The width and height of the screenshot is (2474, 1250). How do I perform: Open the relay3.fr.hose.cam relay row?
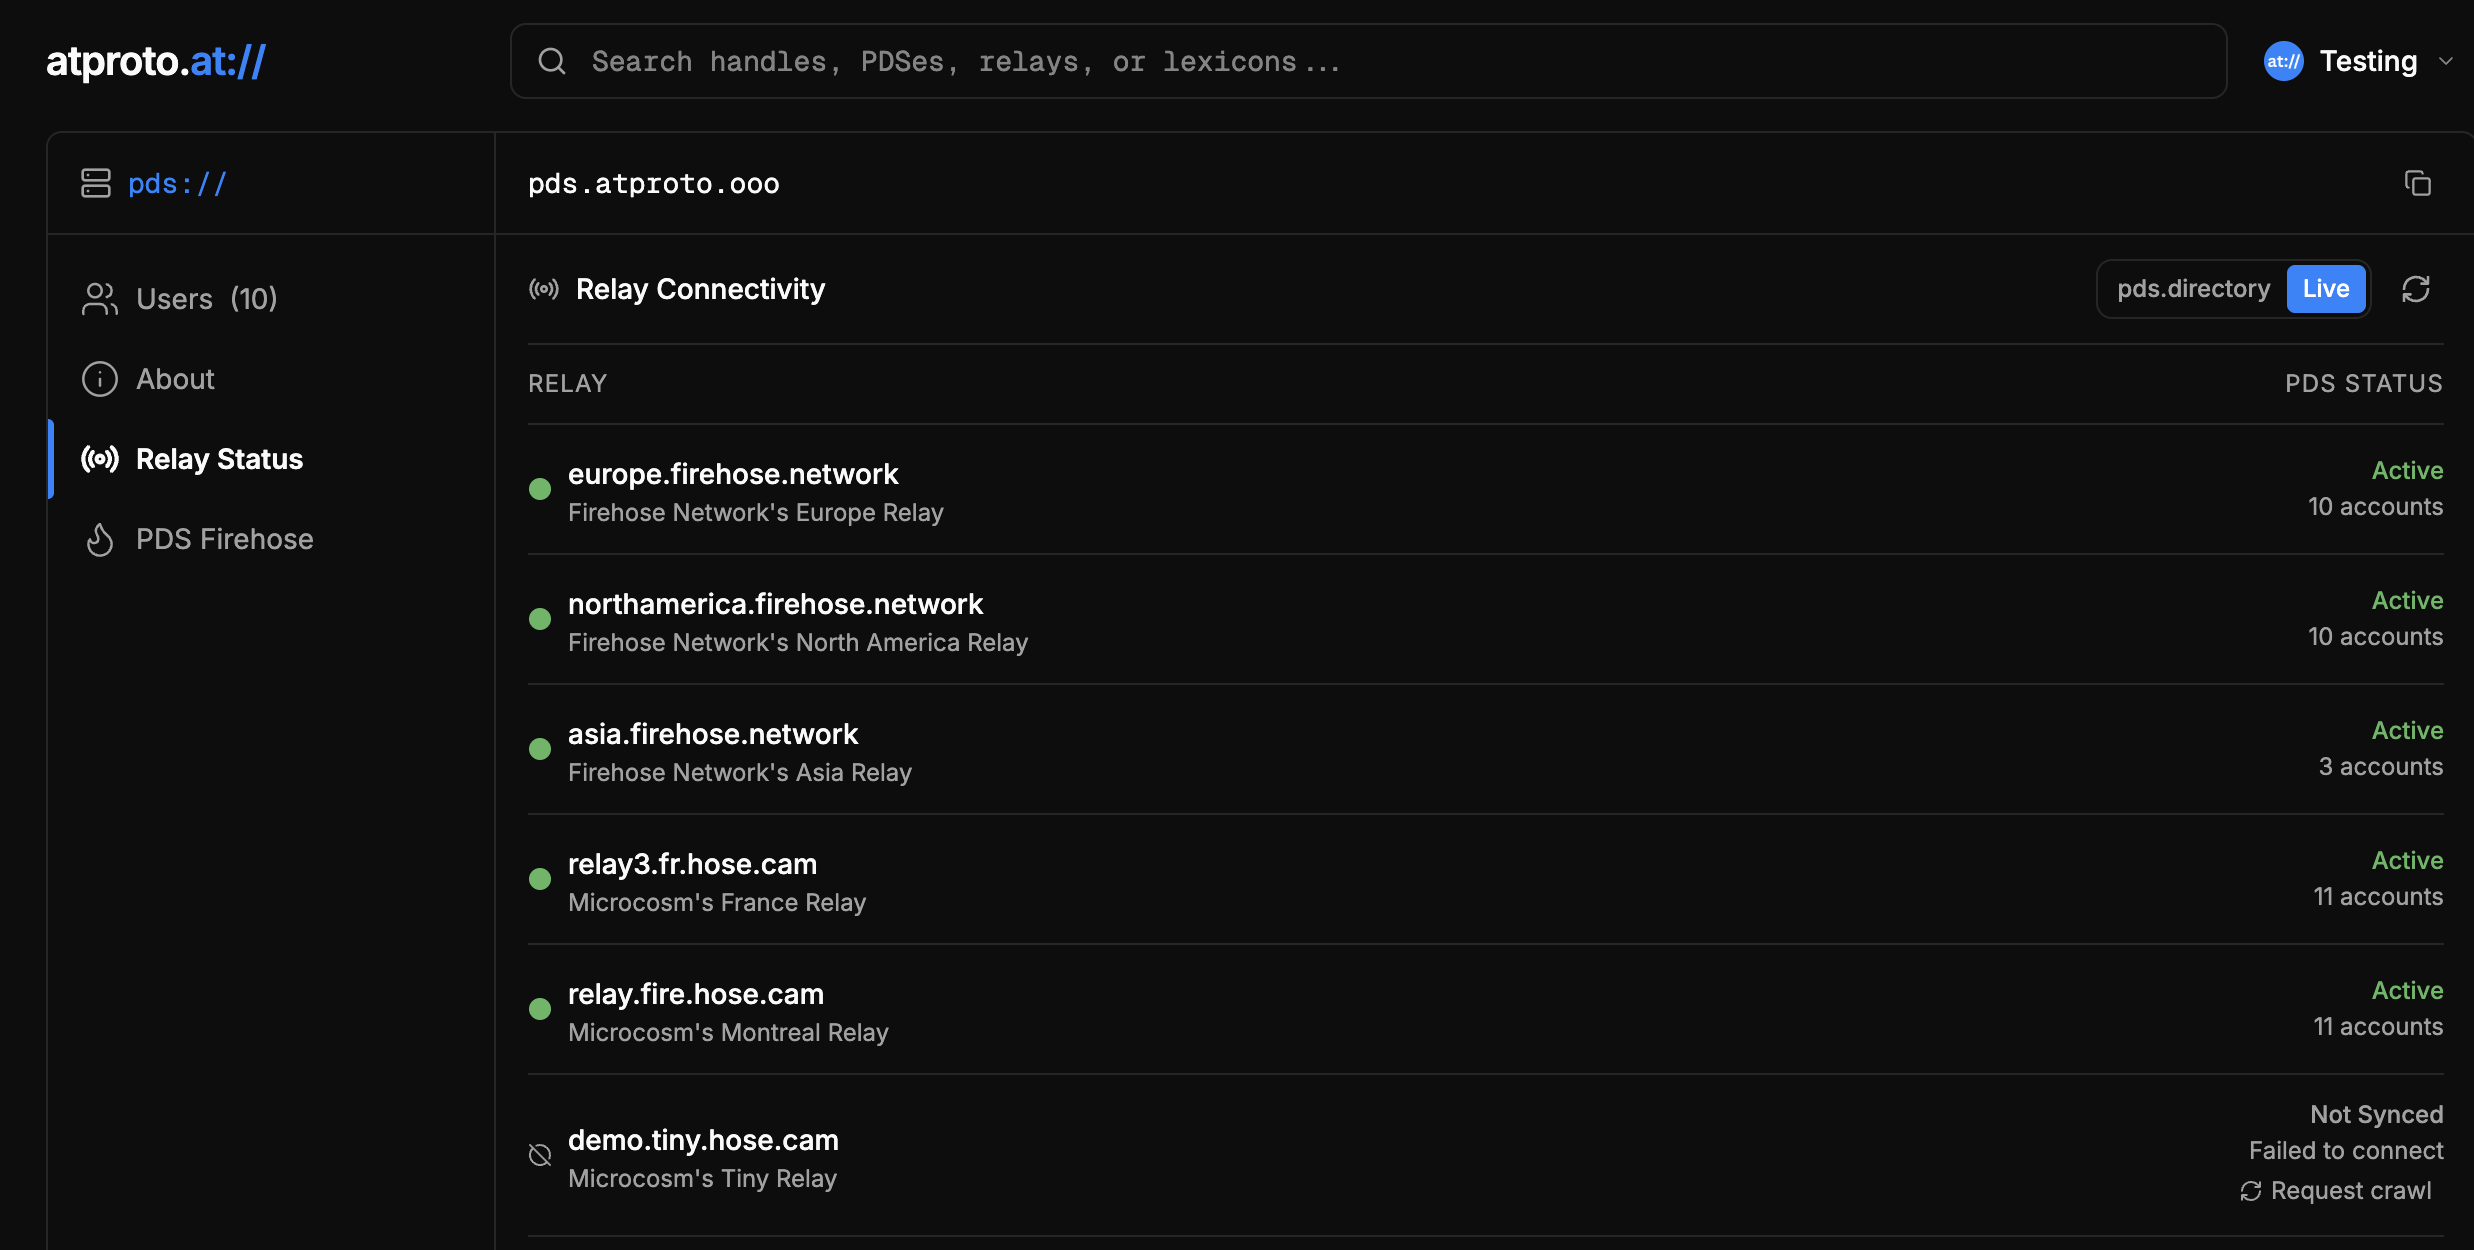(x=692, y=864)
